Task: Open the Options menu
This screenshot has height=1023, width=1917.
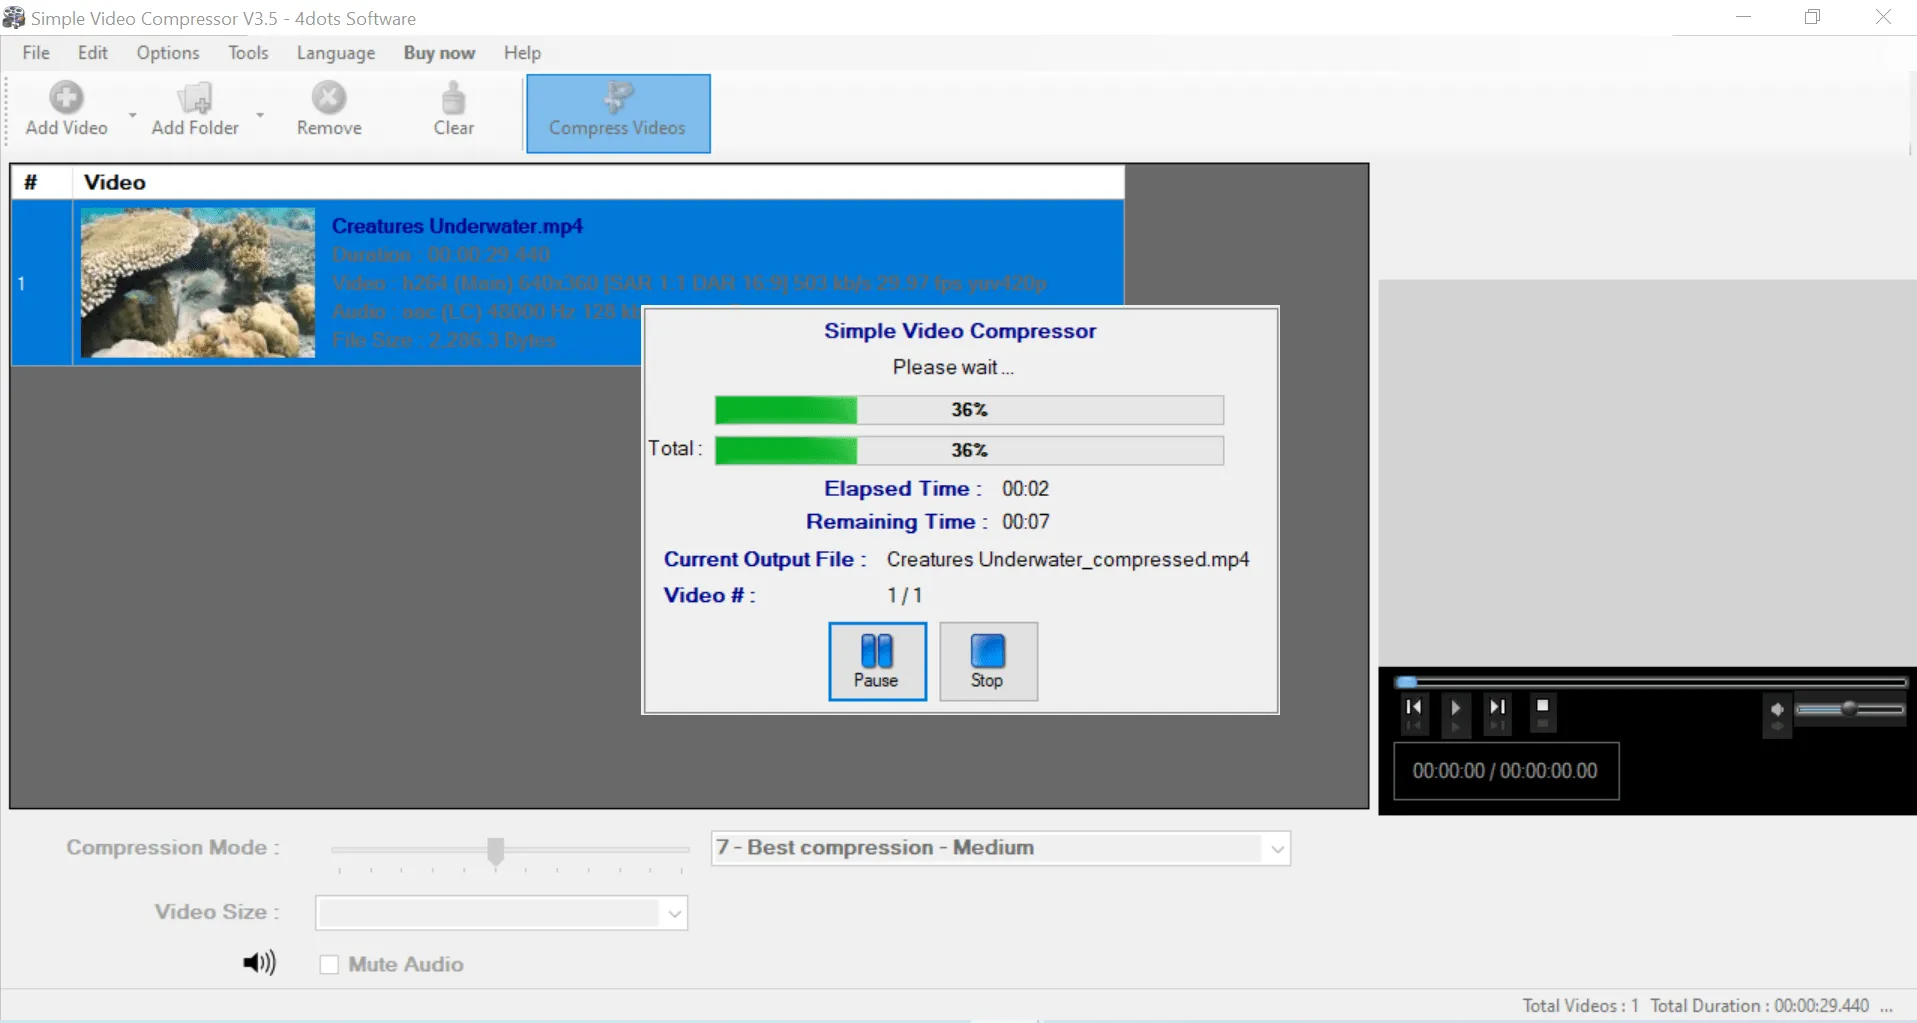Action: 168,53
